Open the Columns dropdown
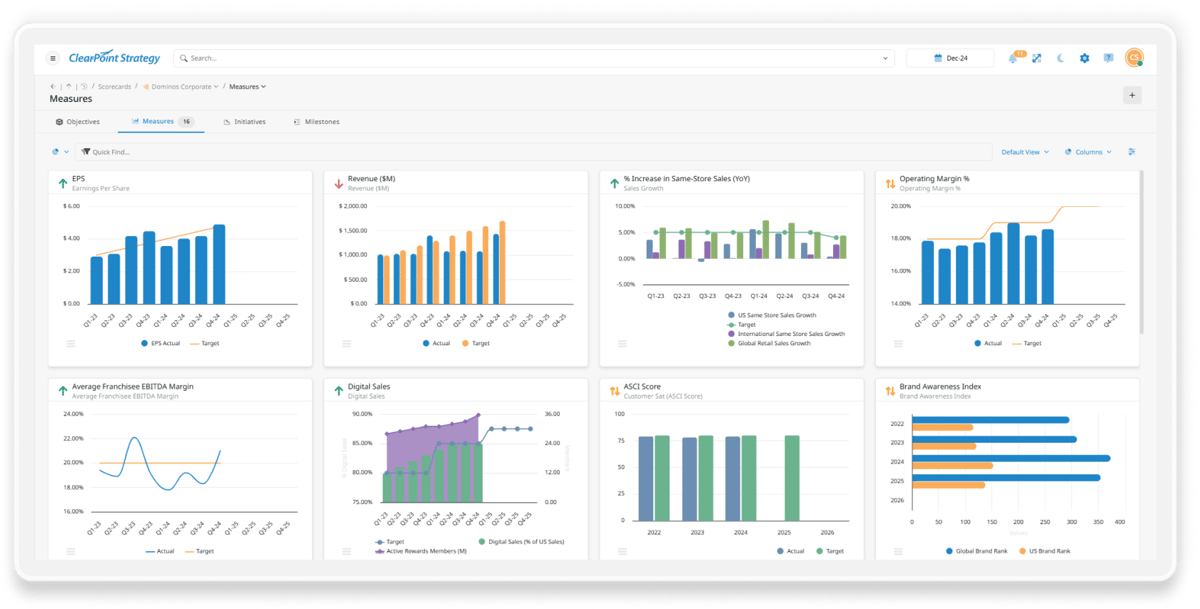1200x609 pixels. click(1088, 152)
